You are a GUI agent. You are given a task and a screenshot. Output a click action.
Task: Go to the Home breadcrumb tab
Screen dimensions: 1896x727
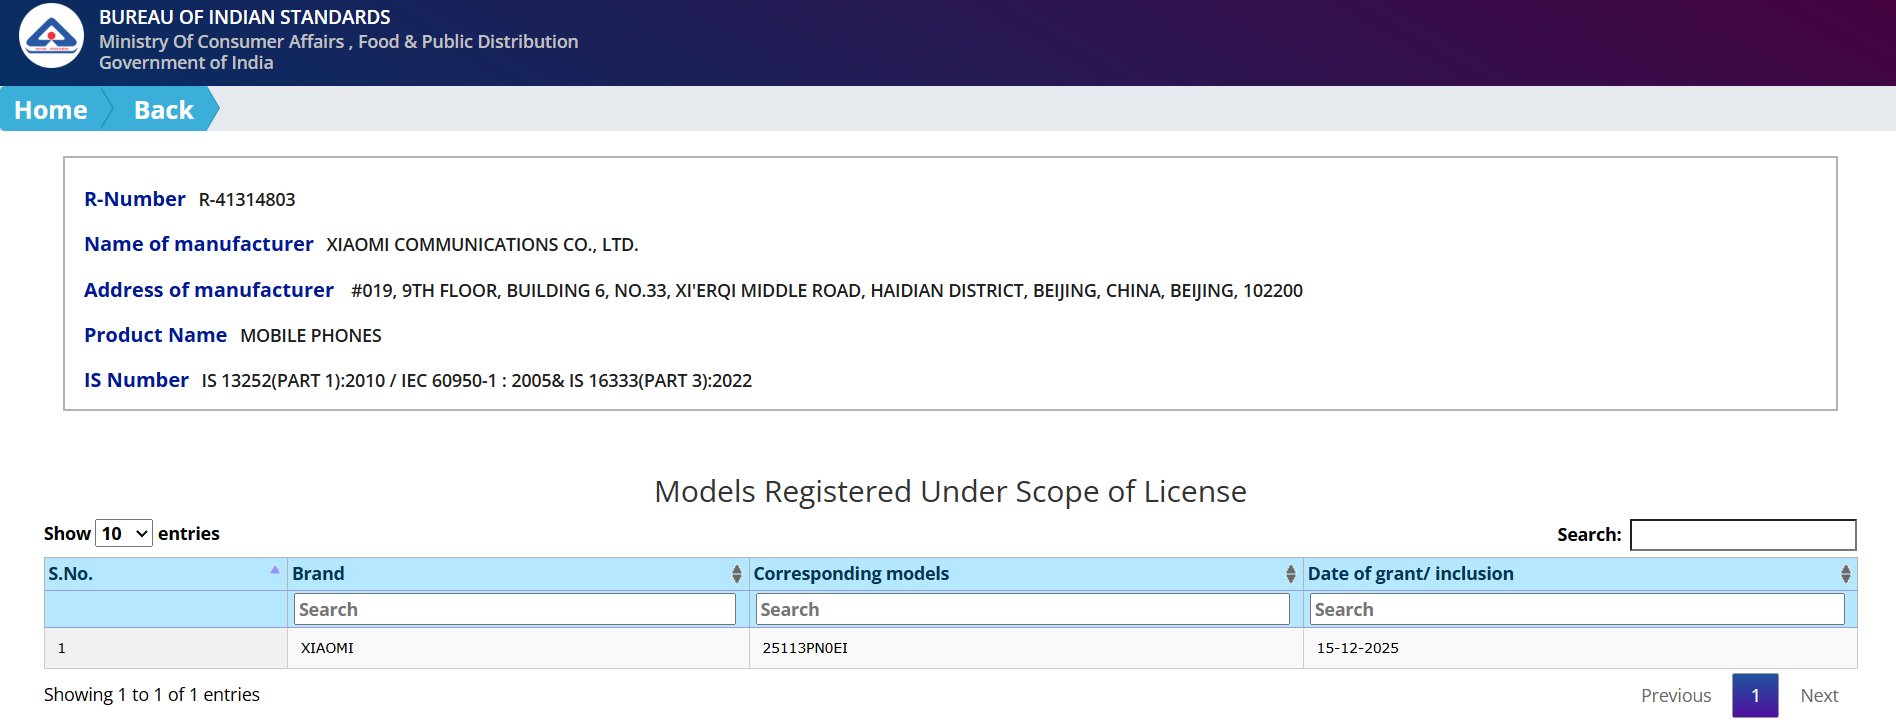coord(51,110)
